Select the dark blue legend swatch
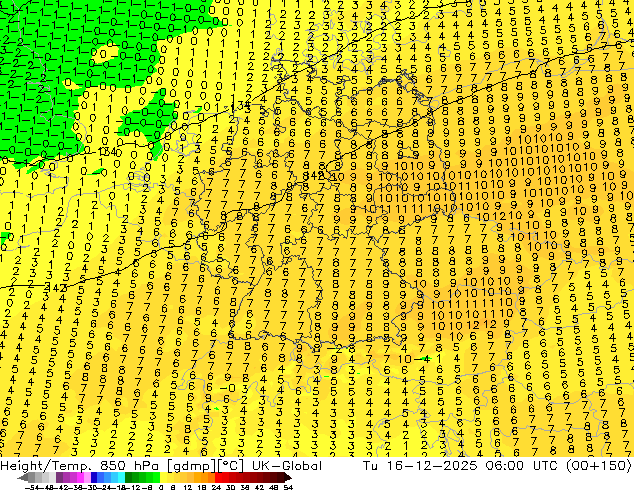This screenshot has width=634, height=490. 94,477
